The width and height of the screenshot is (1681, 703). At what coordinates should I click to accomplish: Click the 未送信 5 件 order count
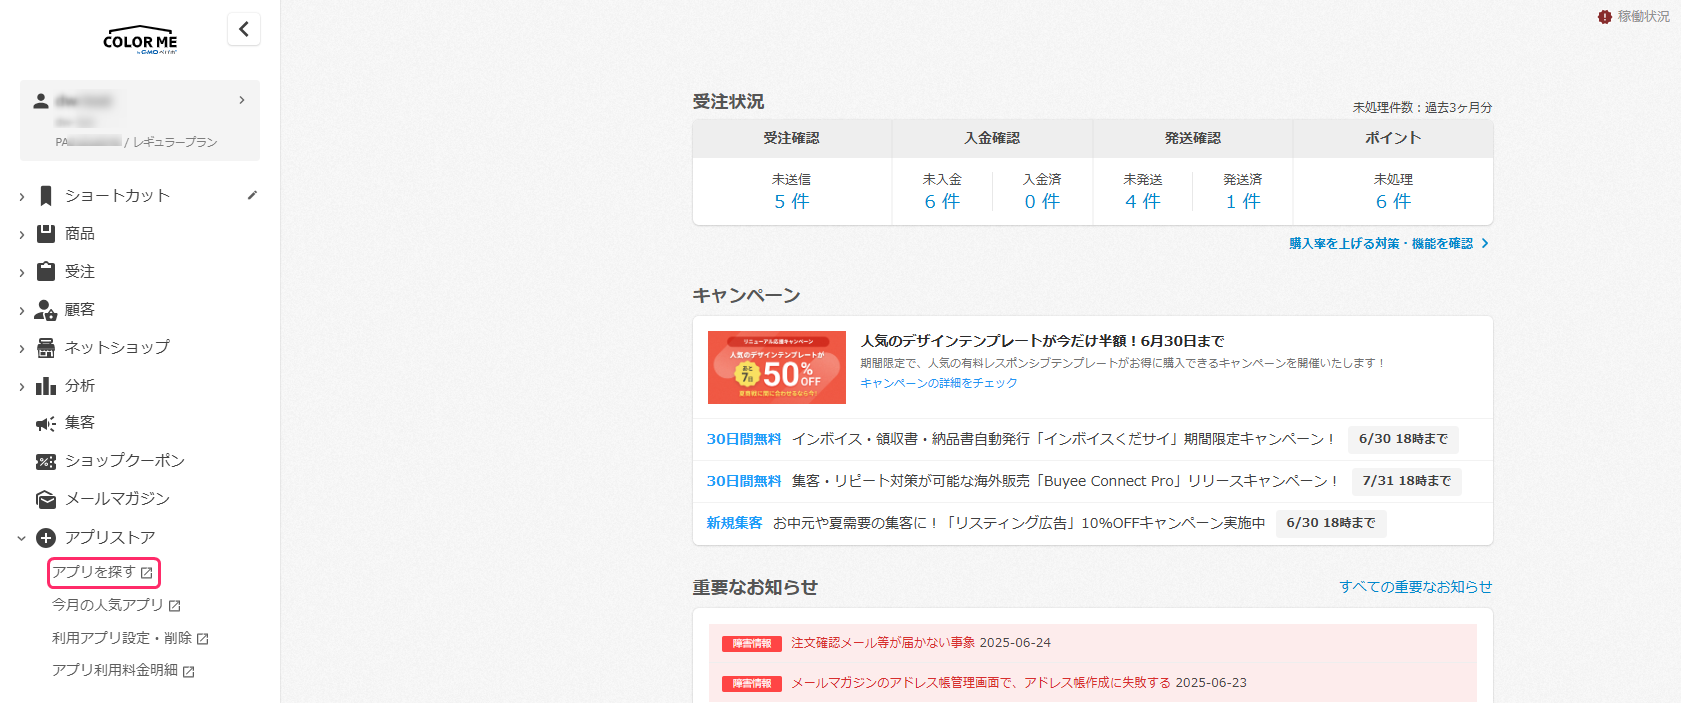coord(791,201)
